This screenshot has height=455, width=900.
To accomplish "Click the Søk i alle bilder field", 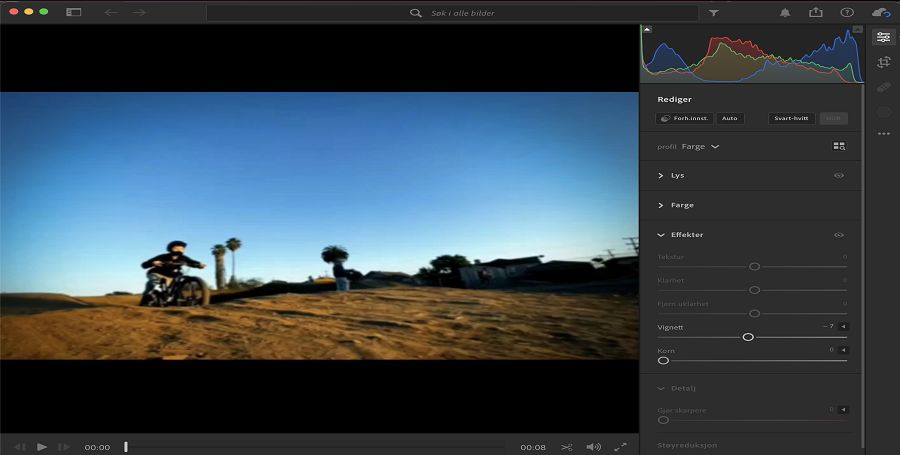I will (452, 13).
